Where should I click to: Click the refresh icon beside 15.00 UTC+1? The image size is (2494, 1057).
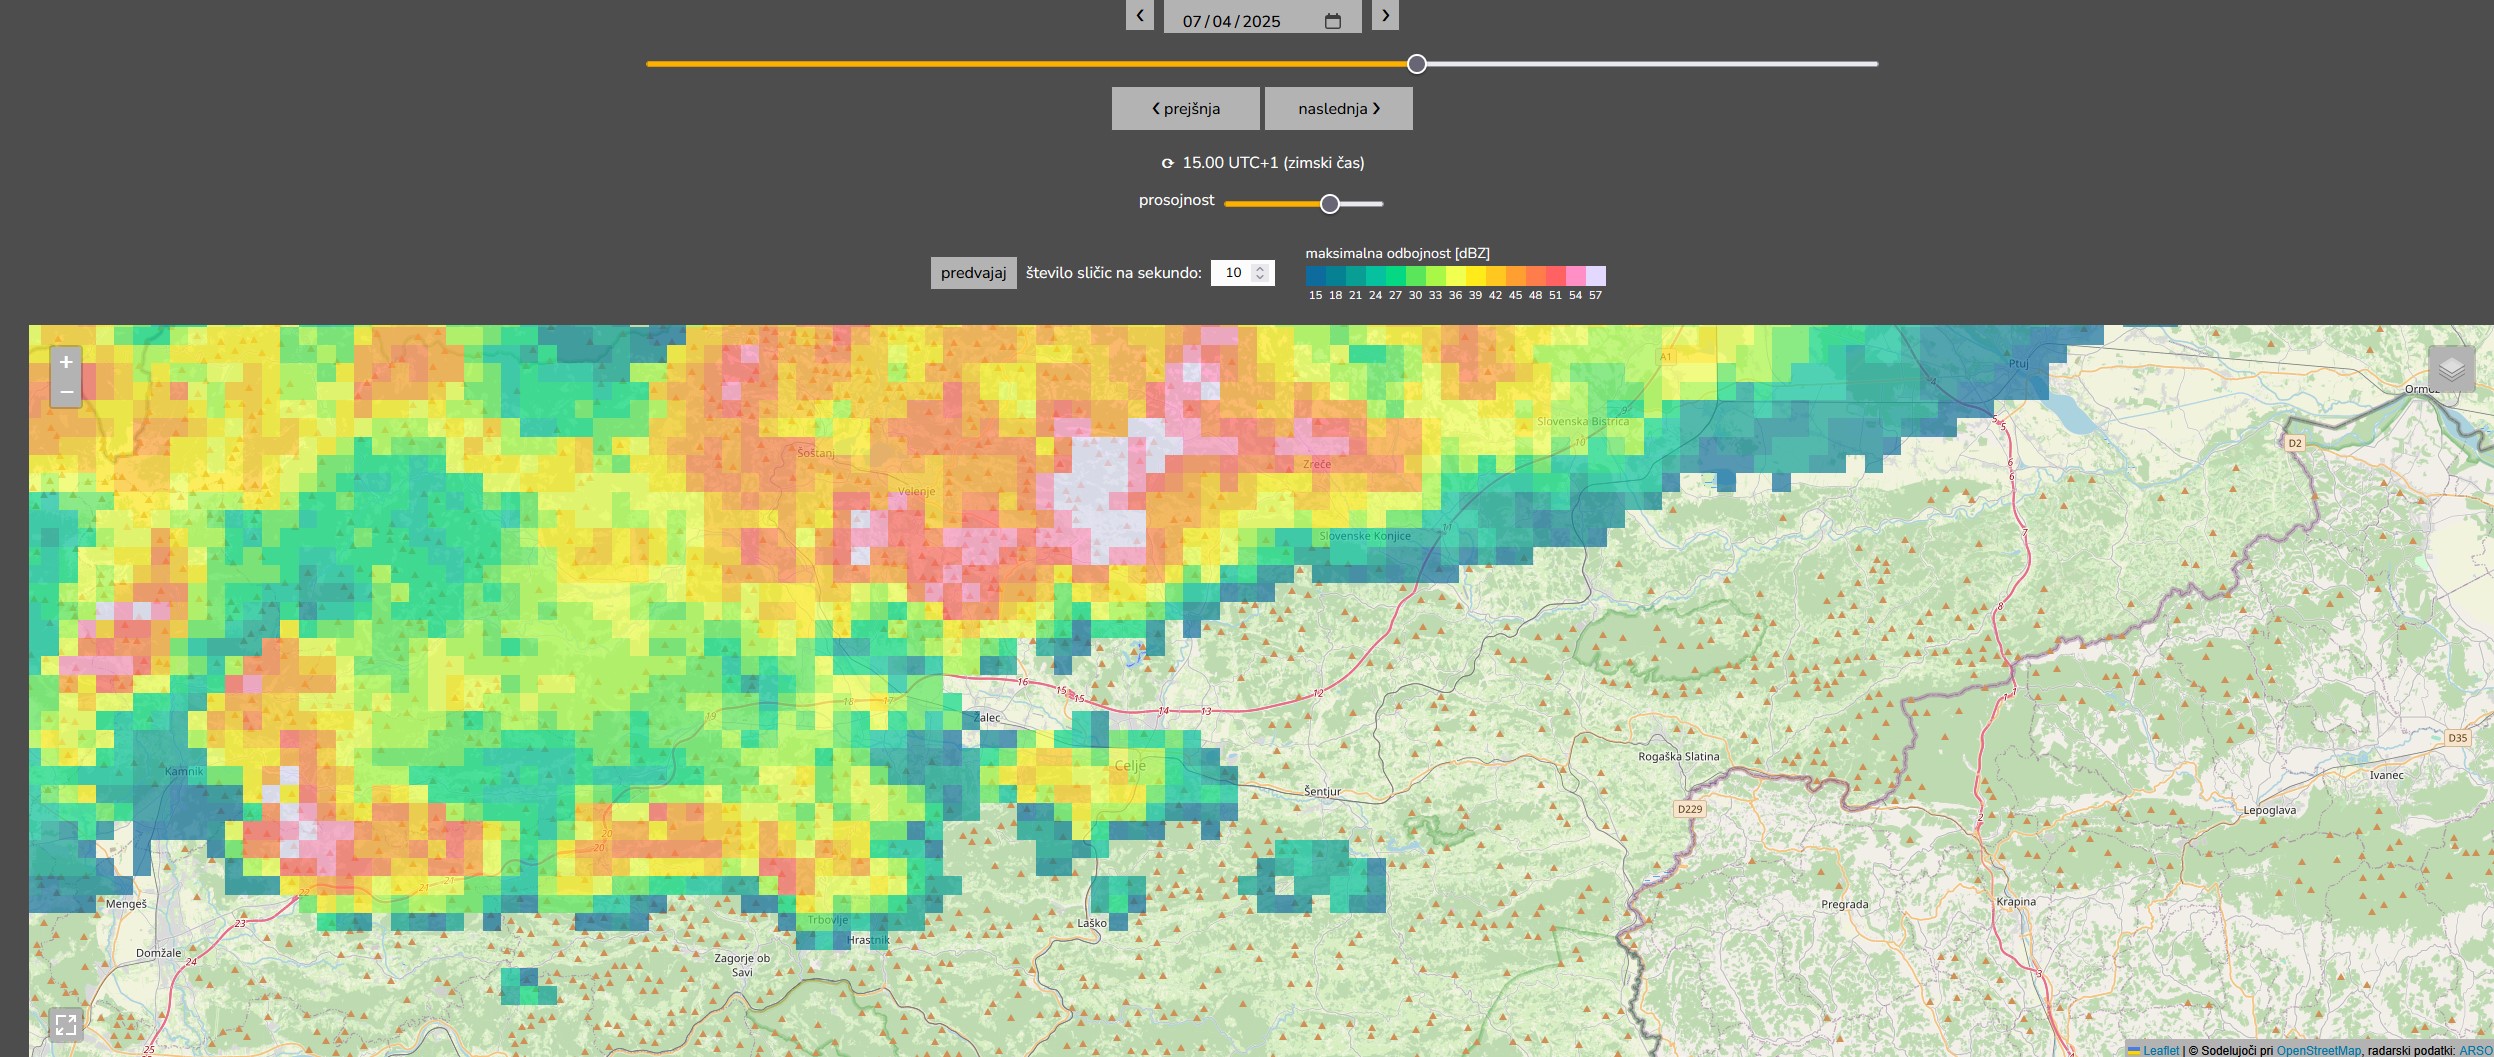coord(1167,163)
